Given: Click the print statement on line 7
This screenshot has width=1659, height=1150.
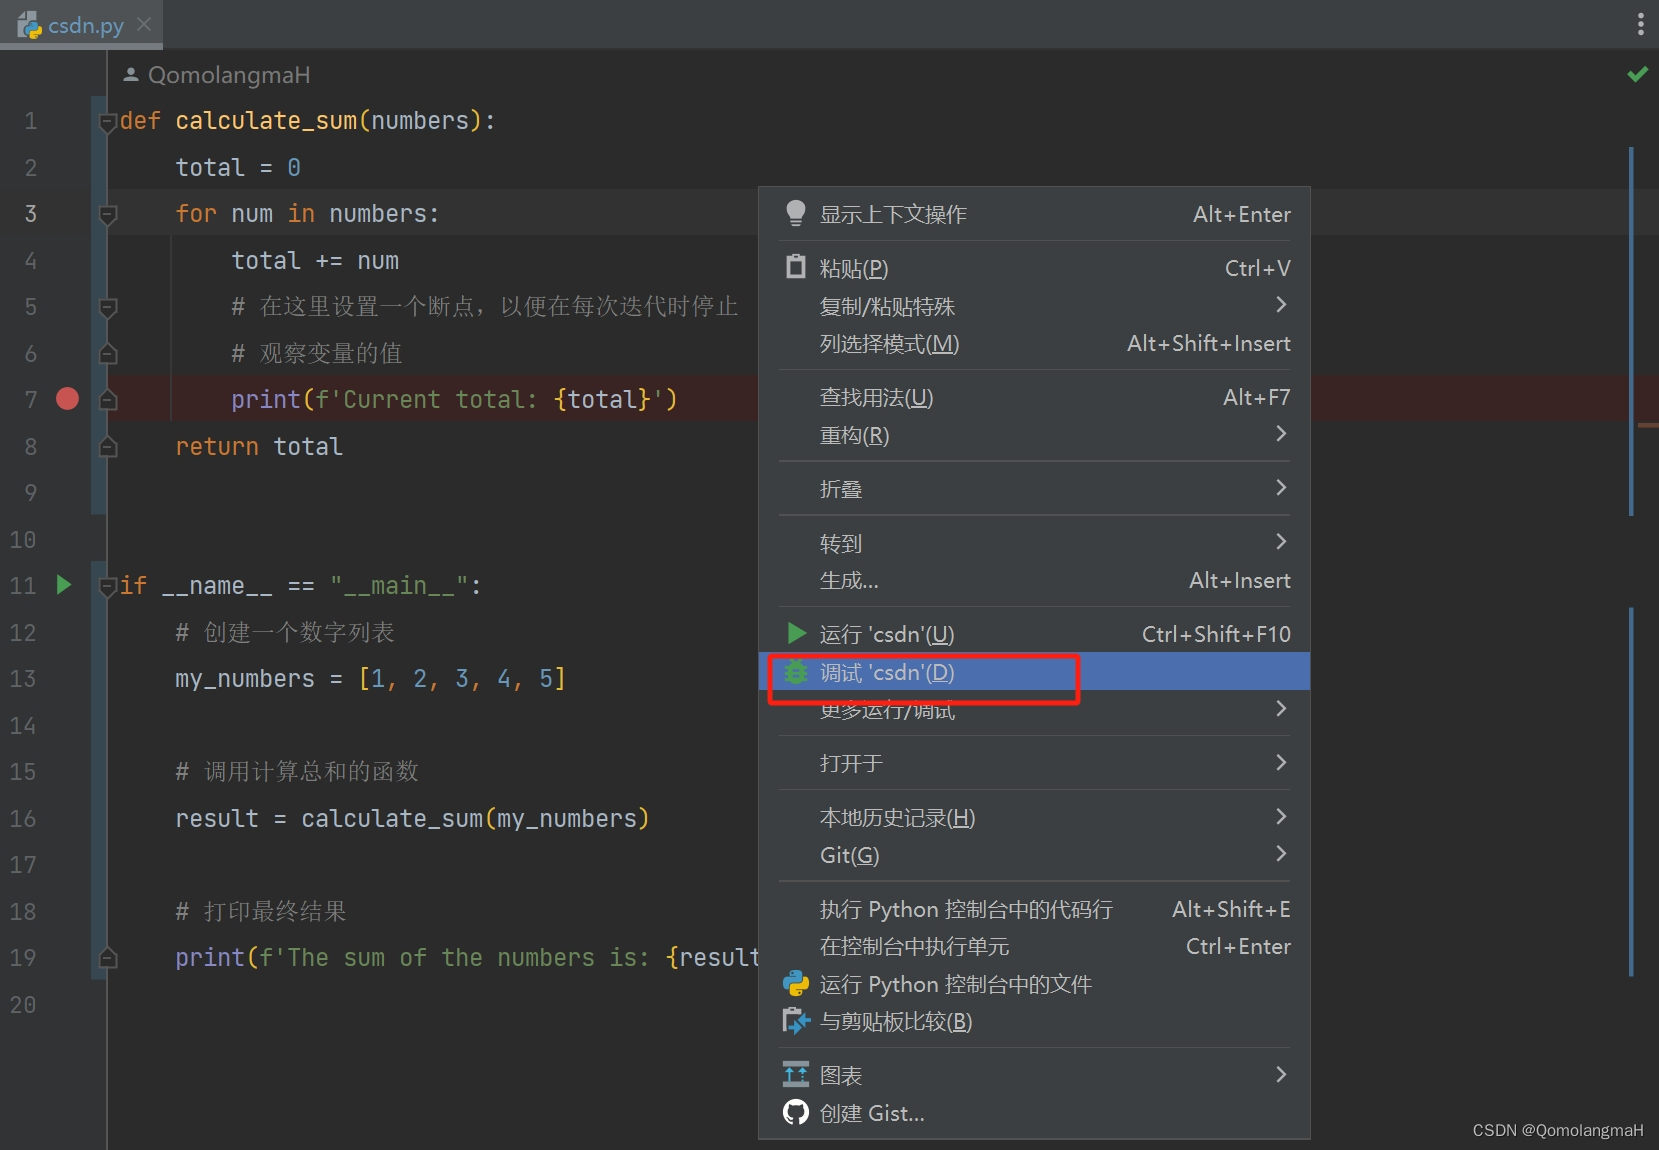Looking at the screenshot, I should (x=454, y=400).
